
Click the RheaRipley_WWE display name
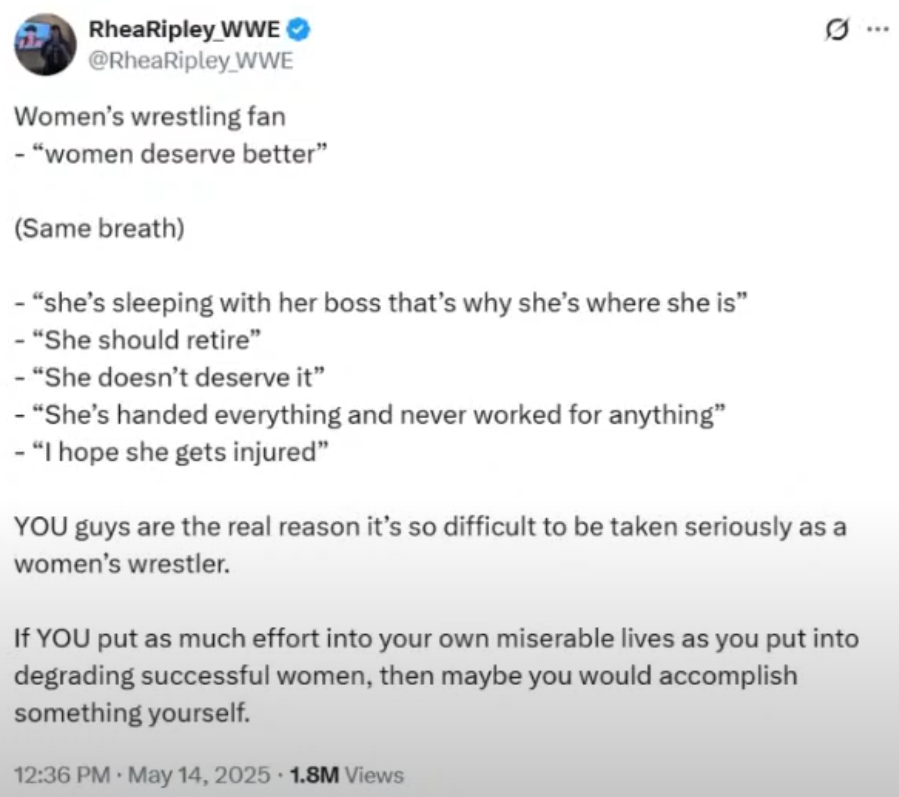pos(186,30)
